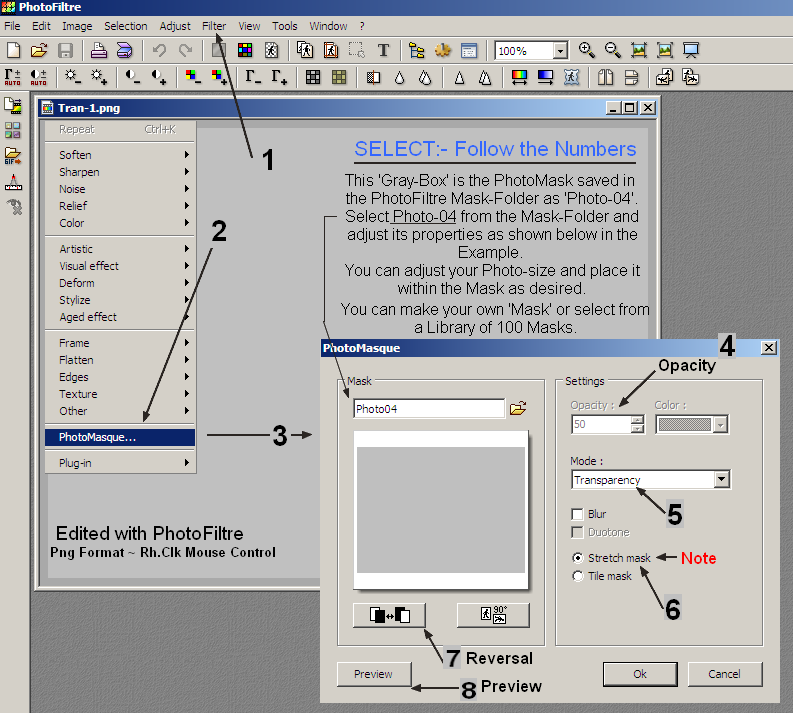Open the Filter menu
793x713 pixels.
click(x=214, y=26)
